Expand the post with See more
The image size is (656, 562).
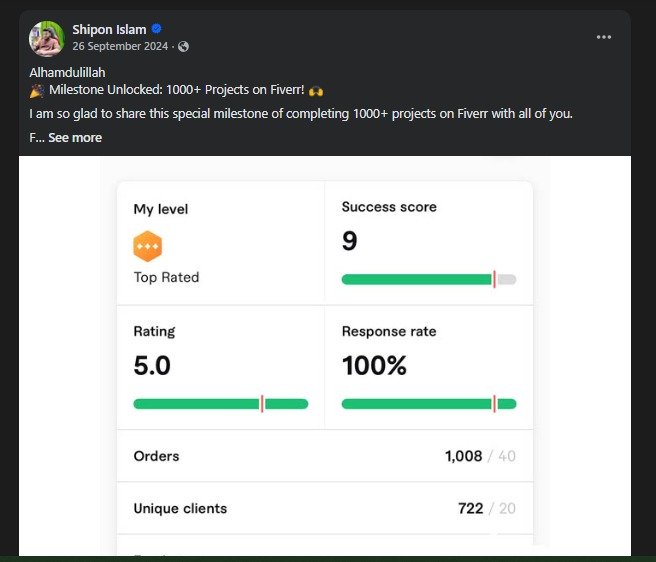click(x=74, y=137)
